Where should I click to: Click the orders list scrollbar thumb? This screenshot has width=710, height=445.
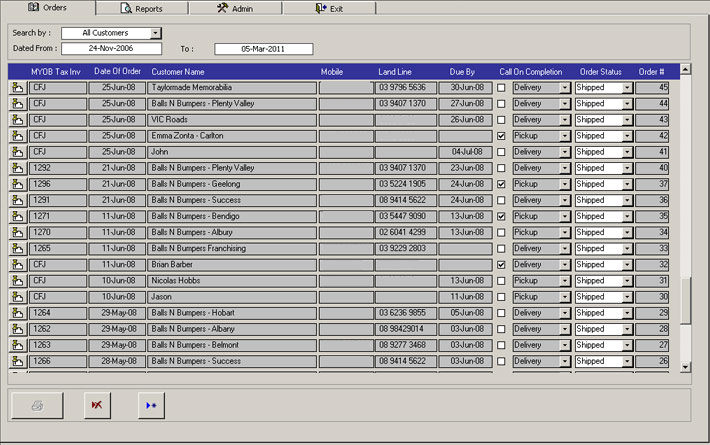(x=686, y=301)
